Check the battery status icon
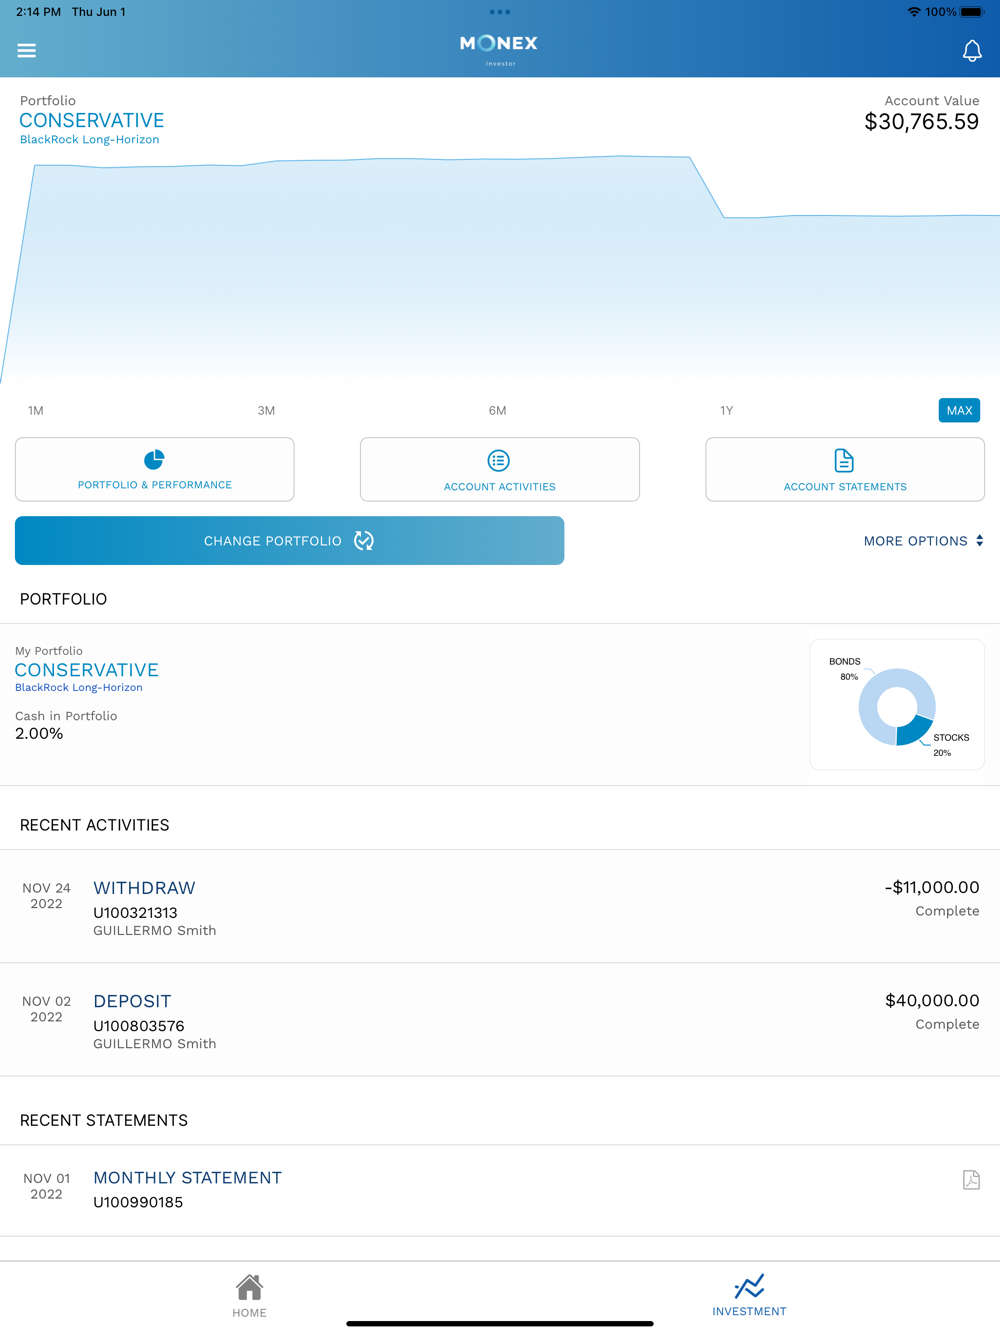The height and width of the screenshot is (1334, 1000). click(972, 12)
